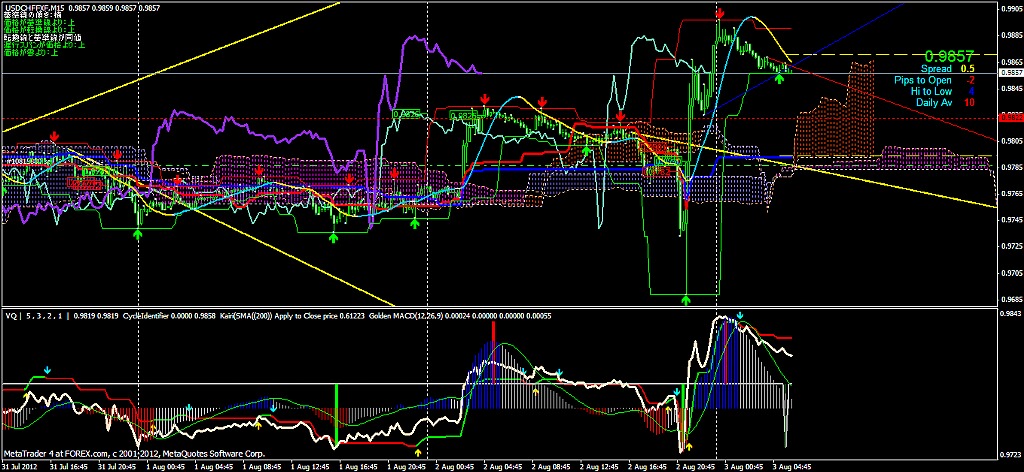Click the red highlighted price tag on the right axis

tap(1011, 117)
